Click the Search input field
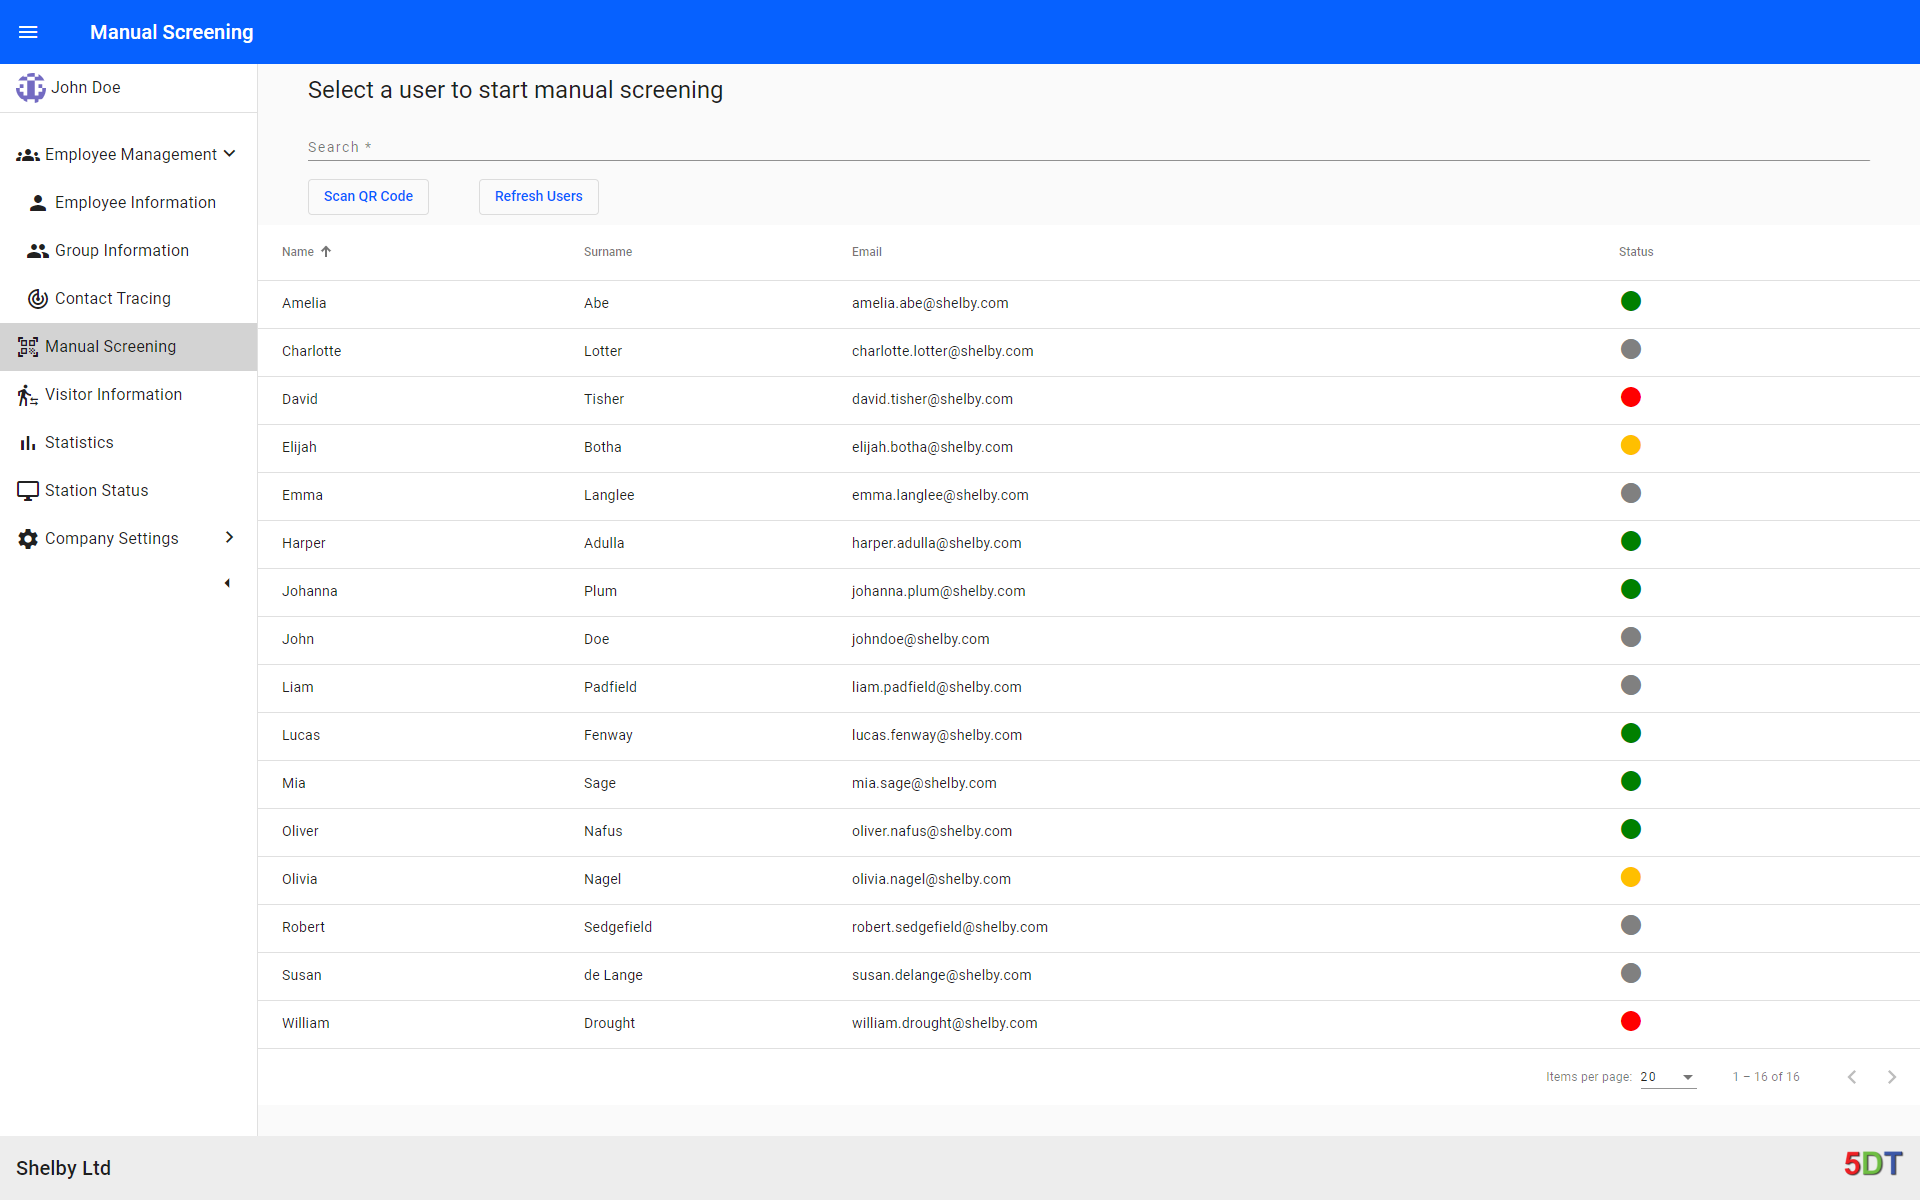 tap(1086, 148)
